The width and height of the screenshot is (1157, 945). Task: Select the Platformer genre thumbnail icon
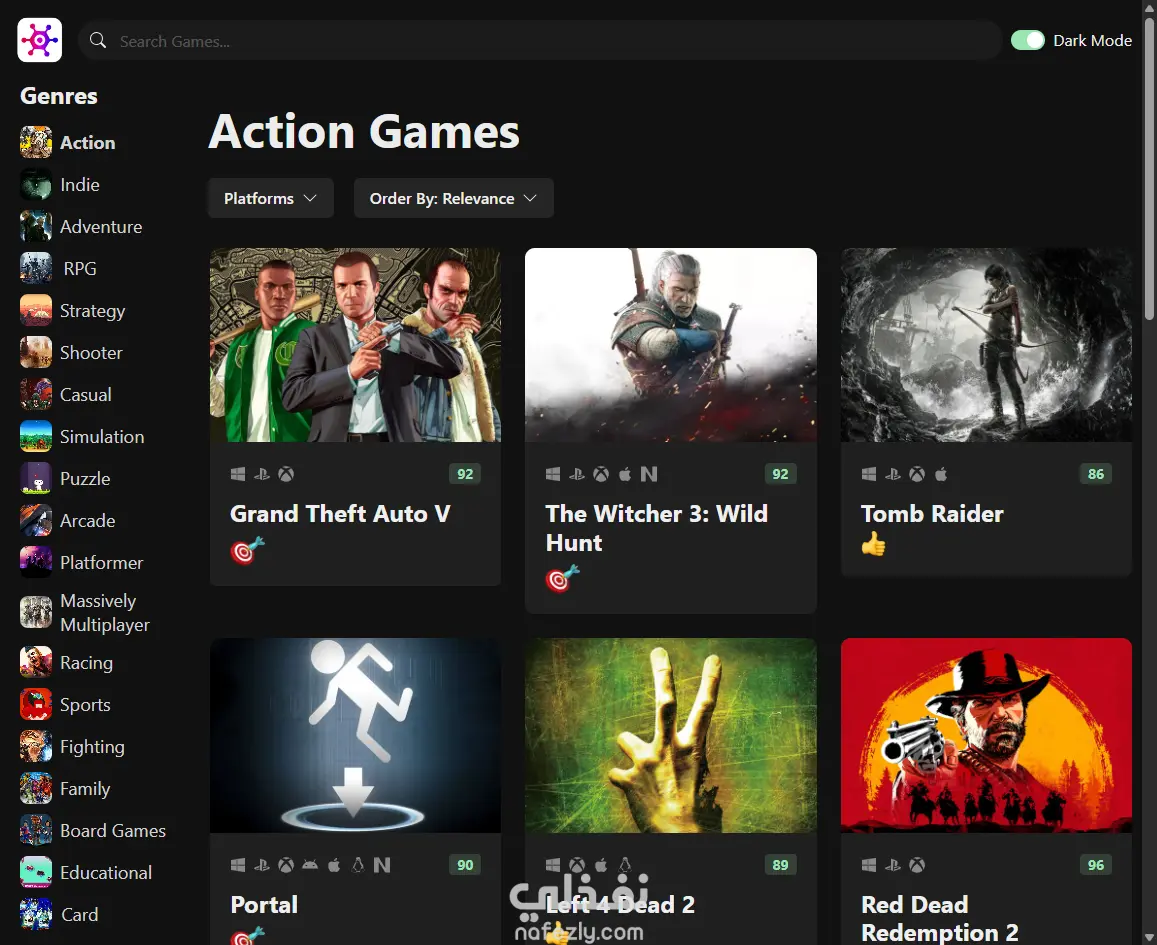[x=35, y=563]
